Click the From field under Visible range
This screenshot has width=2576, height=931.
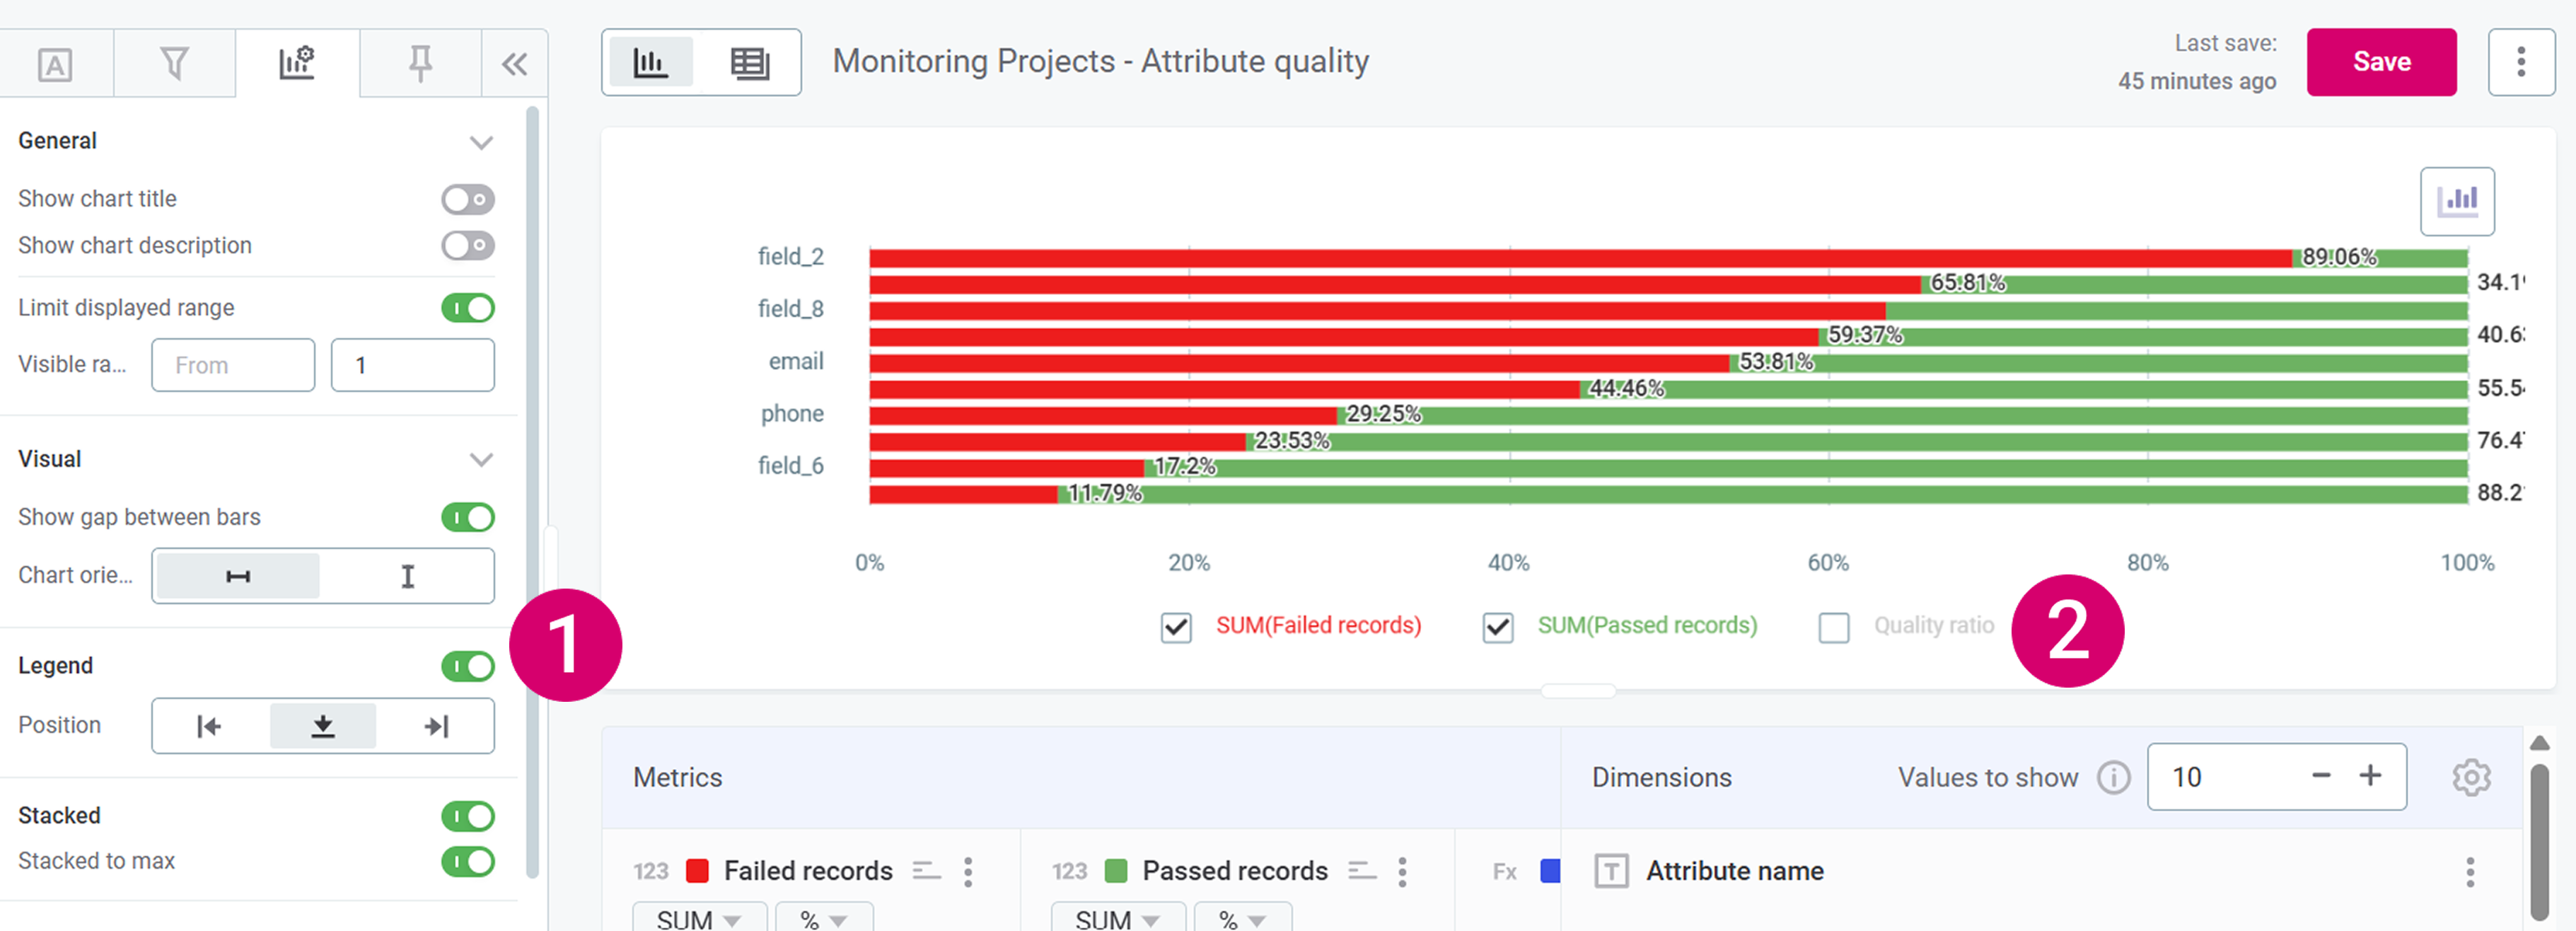pos(232,365)
